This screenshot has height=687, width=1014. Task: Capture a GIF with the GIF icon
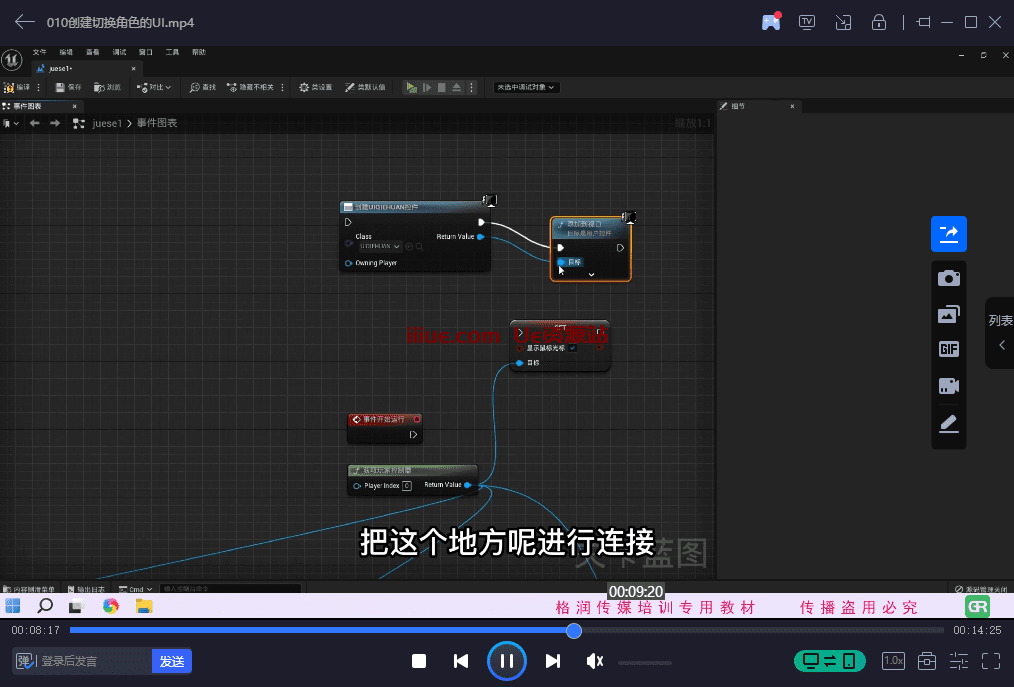948,349
